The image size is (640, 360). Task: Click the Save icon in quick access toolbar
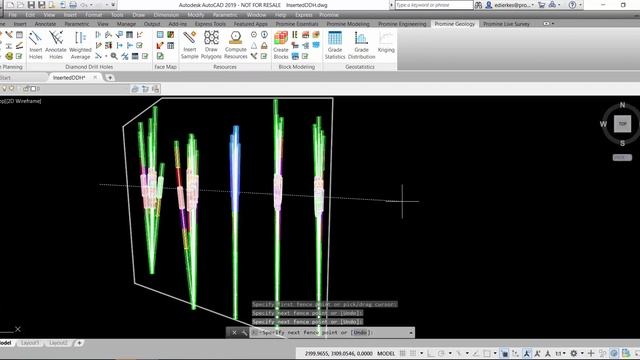[31, 5]
